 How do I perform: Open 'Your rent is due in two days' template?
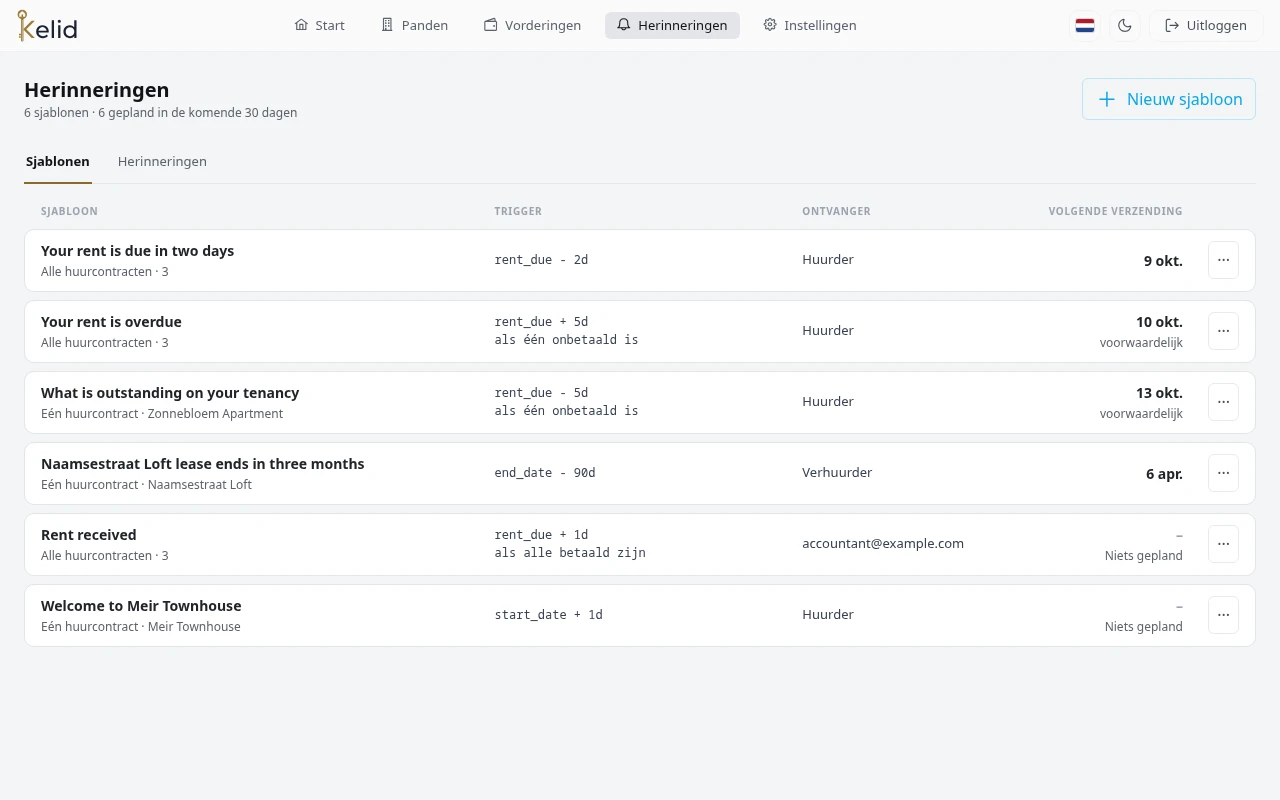pyautogui.click(x=137, y=251)
